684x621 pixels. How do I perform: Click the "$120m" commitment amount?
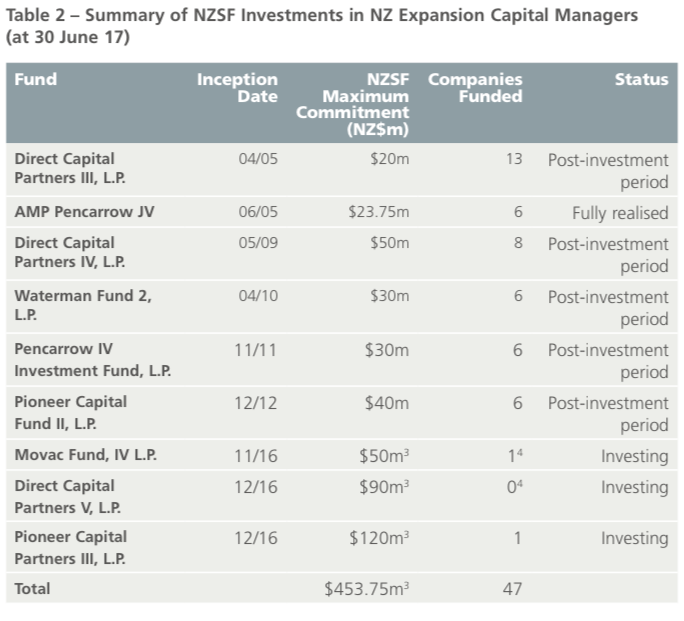pos(379,538)
